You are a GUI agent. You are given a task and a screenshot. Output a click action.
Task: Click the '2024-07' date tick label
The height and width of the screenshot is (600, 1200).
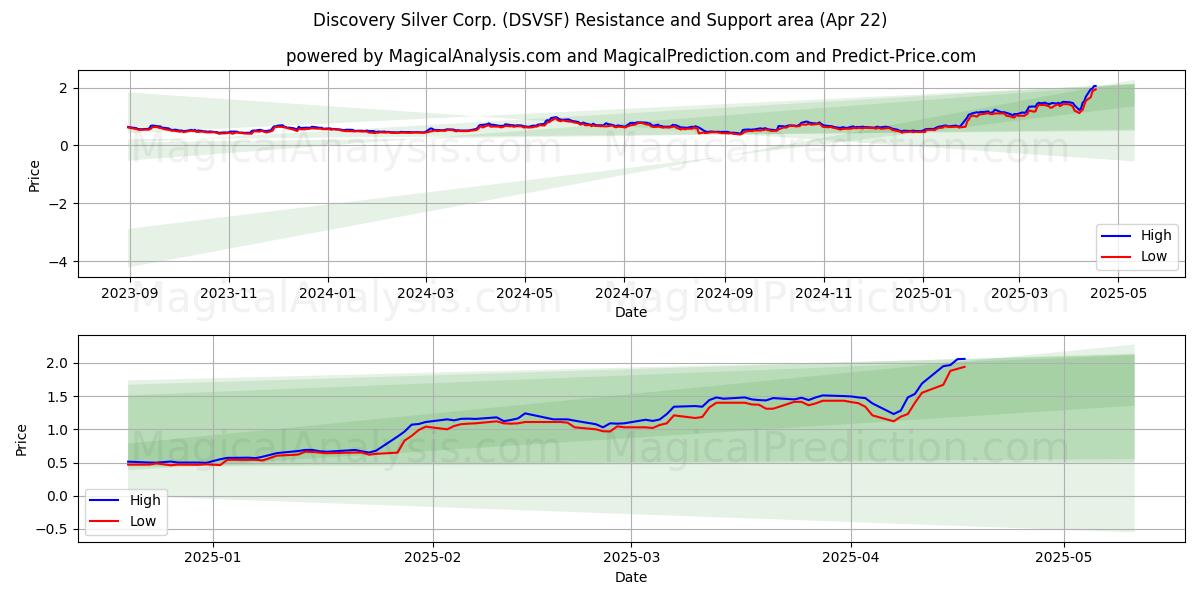pos(624,293)
